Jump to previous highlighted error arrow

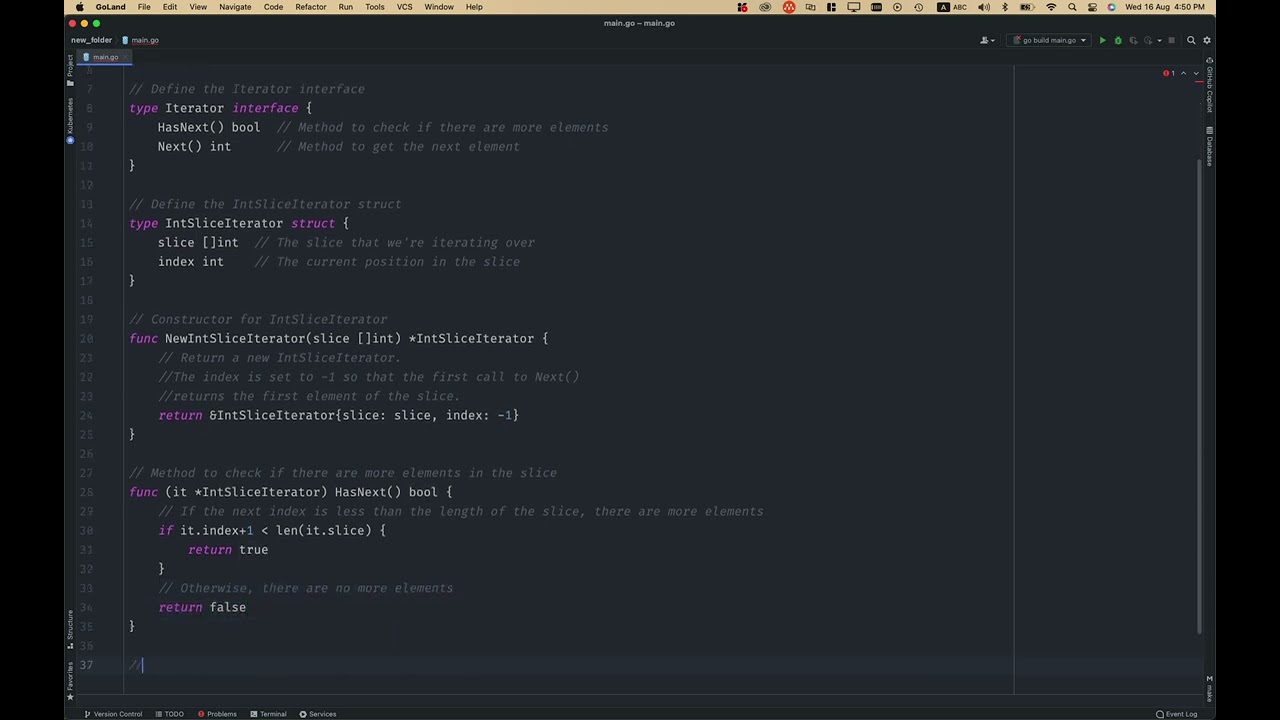pyautogui.click(x=1184, y=73)
